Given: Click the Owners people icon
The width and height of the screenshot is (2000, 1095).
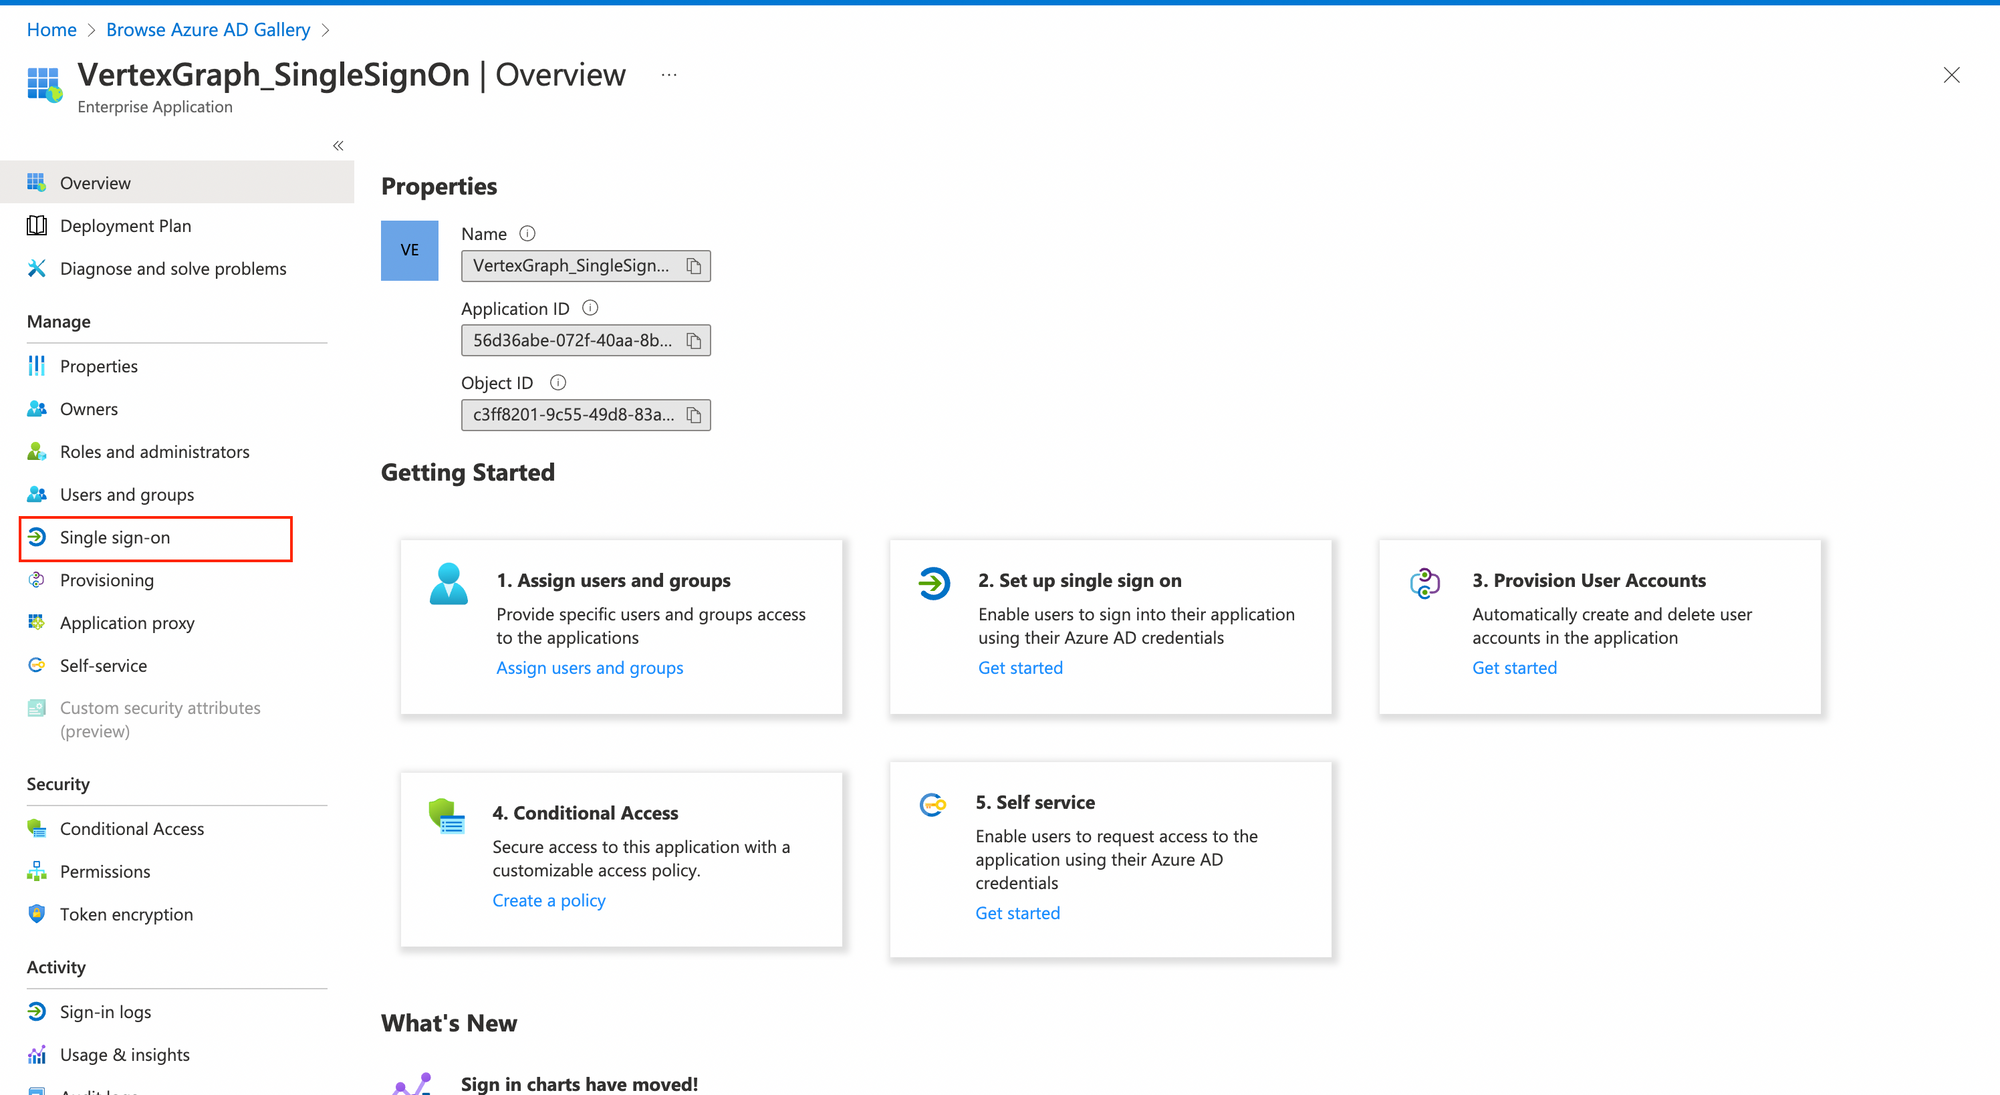Looking at the screenshot, I should pyautogui.click(x=37, y=409).
